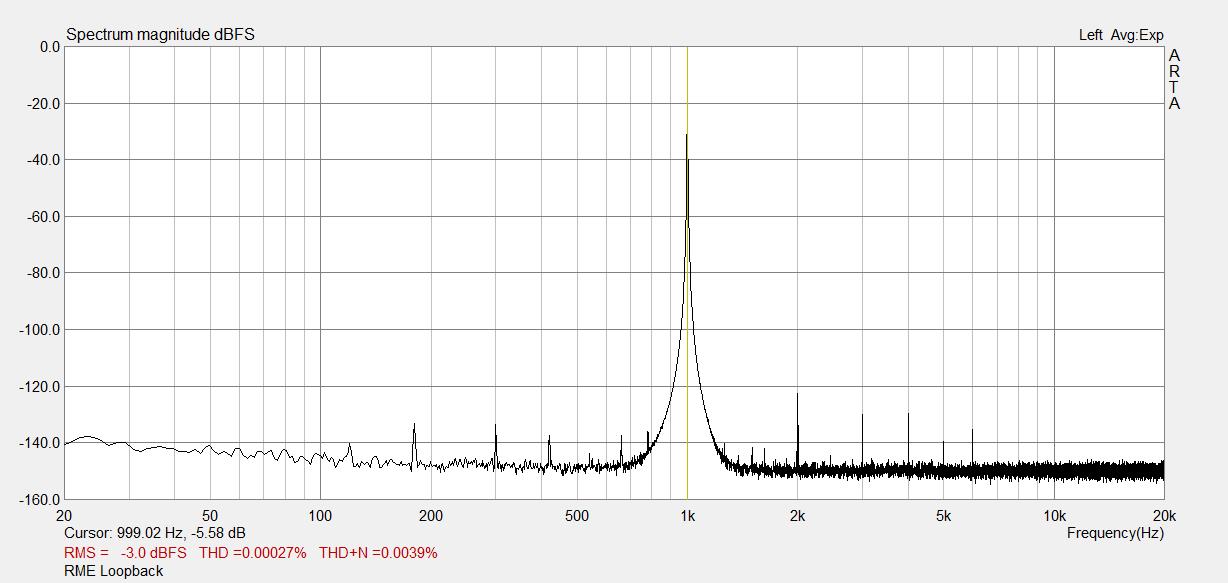
Task: Click the cursor readout '999.02 Hz, -5.58 dB'
Action: click(181, 534)
